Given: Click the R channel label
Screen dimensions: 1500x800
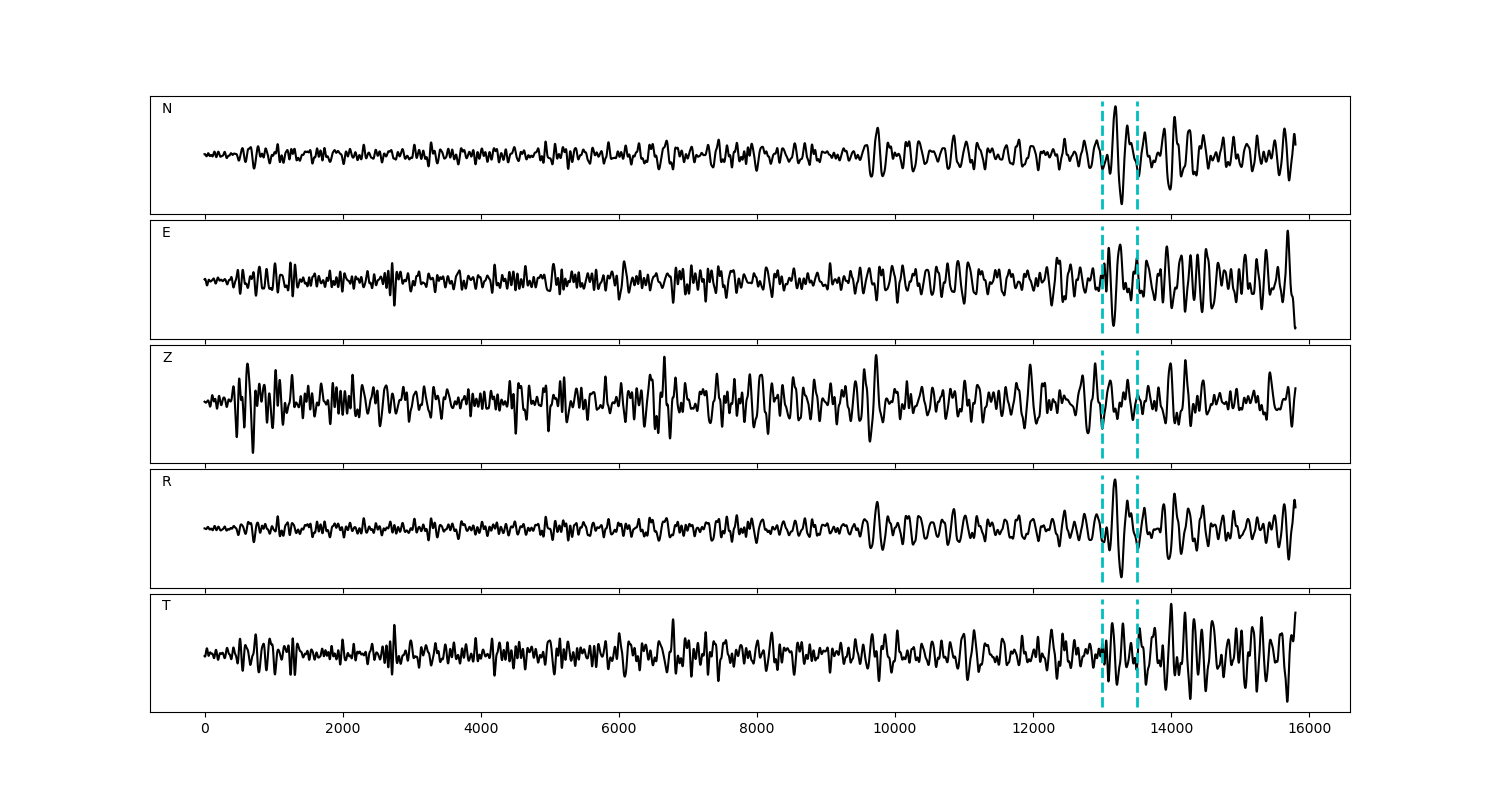Looking at the screenshot, I should (x=167, y=482).
